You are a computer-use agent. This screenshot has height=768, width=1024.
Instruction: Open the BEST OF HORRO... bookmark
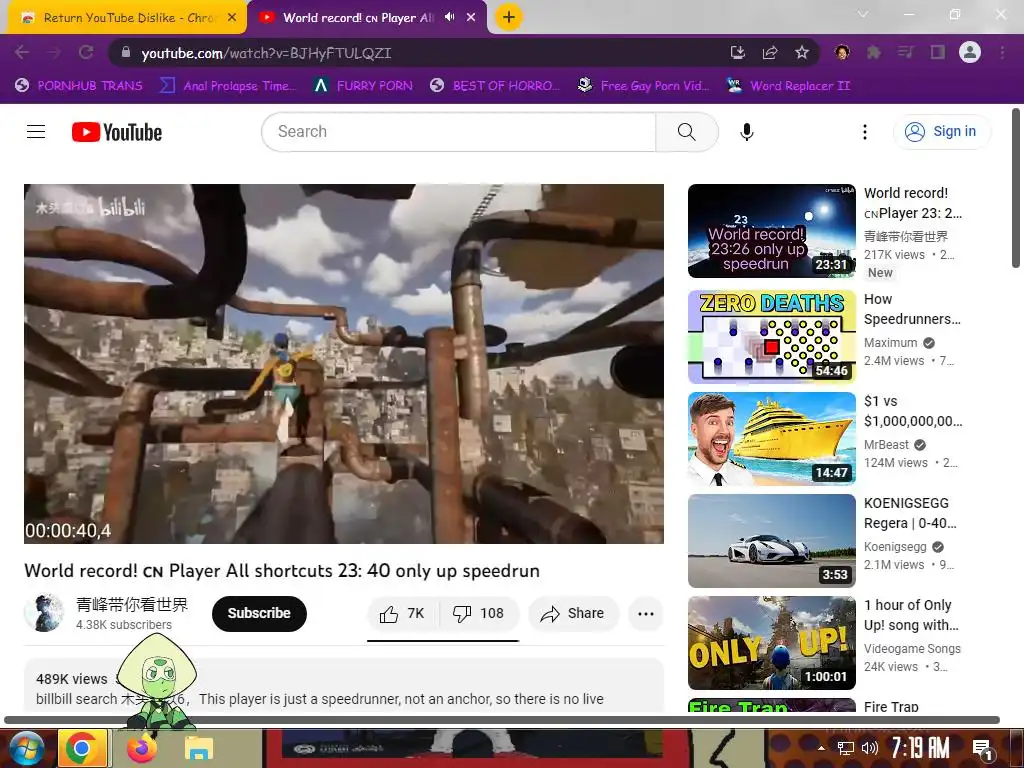pos(495,86)
